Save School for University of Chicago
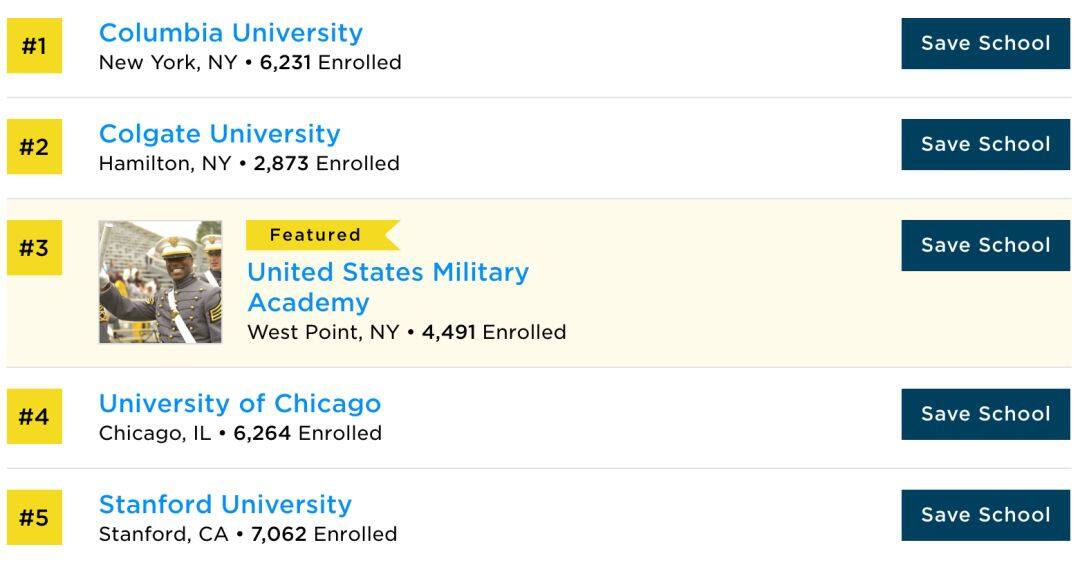 pos(986,414)
